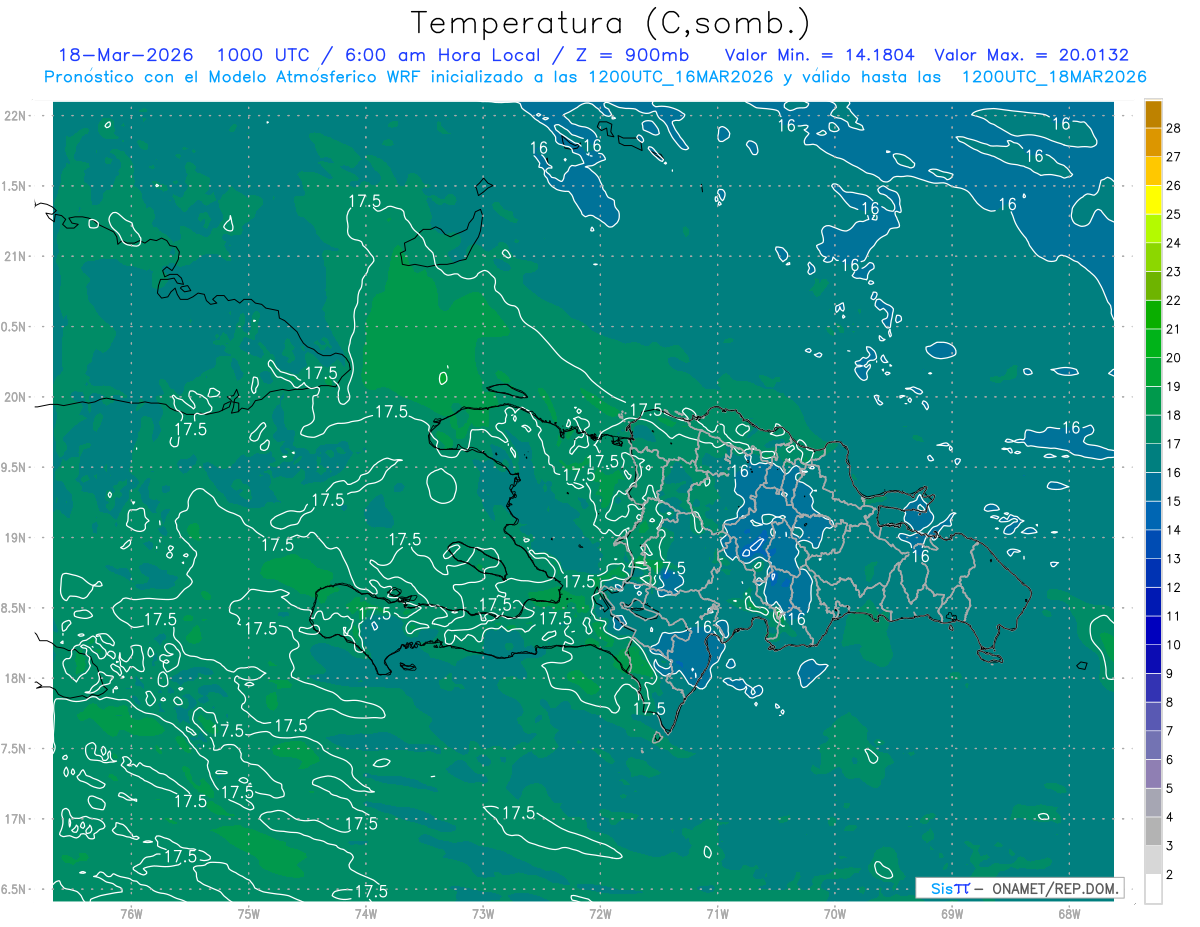The image size is (1200, 927).
Task: Click the "69W" longitude axis label
Action: click(x=951, y=913)
